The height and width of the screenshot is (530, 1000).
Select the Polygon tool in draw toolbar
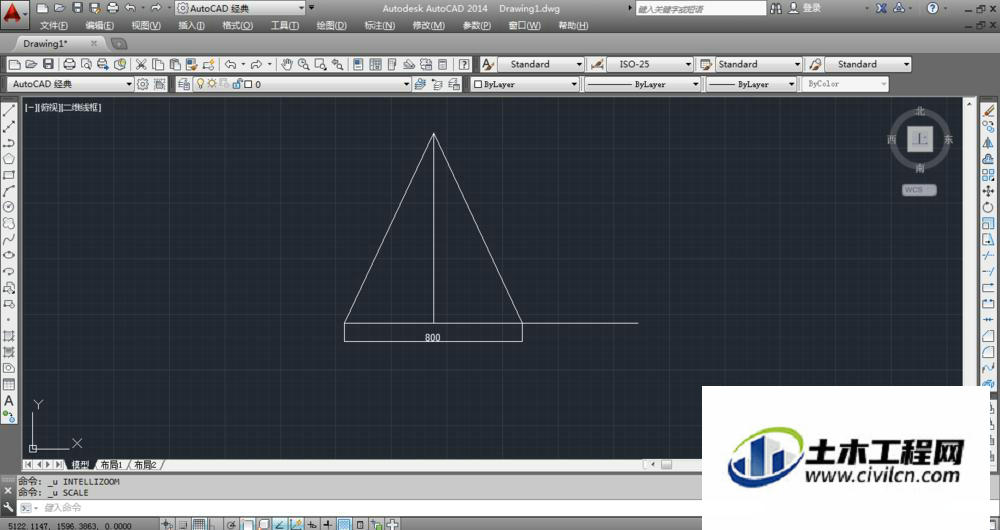[x=9, y=159]
